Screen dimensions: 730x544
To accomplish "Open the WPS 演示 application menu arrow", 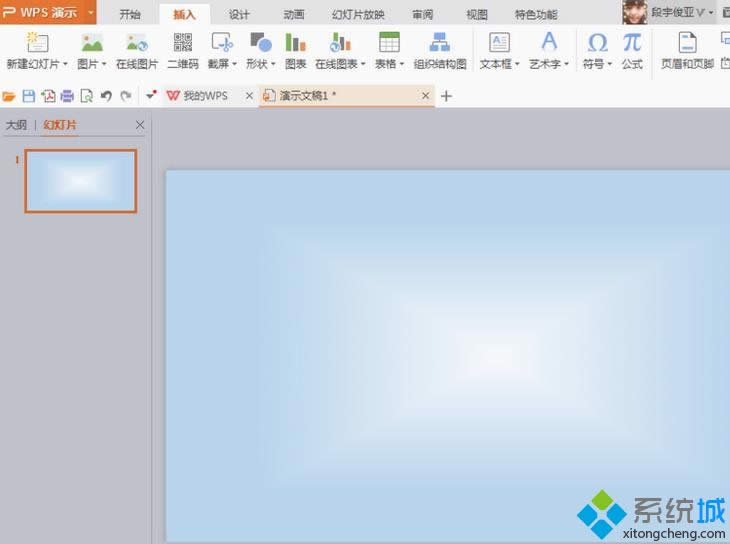I will (91, 13).
